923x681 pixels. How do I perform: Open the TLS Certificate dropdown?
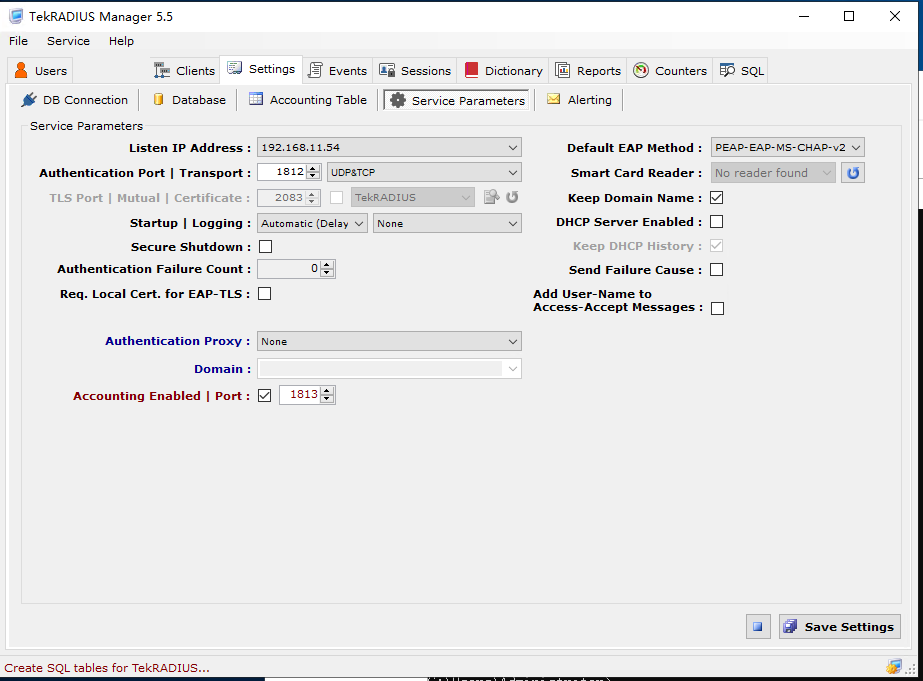(466, 198)
